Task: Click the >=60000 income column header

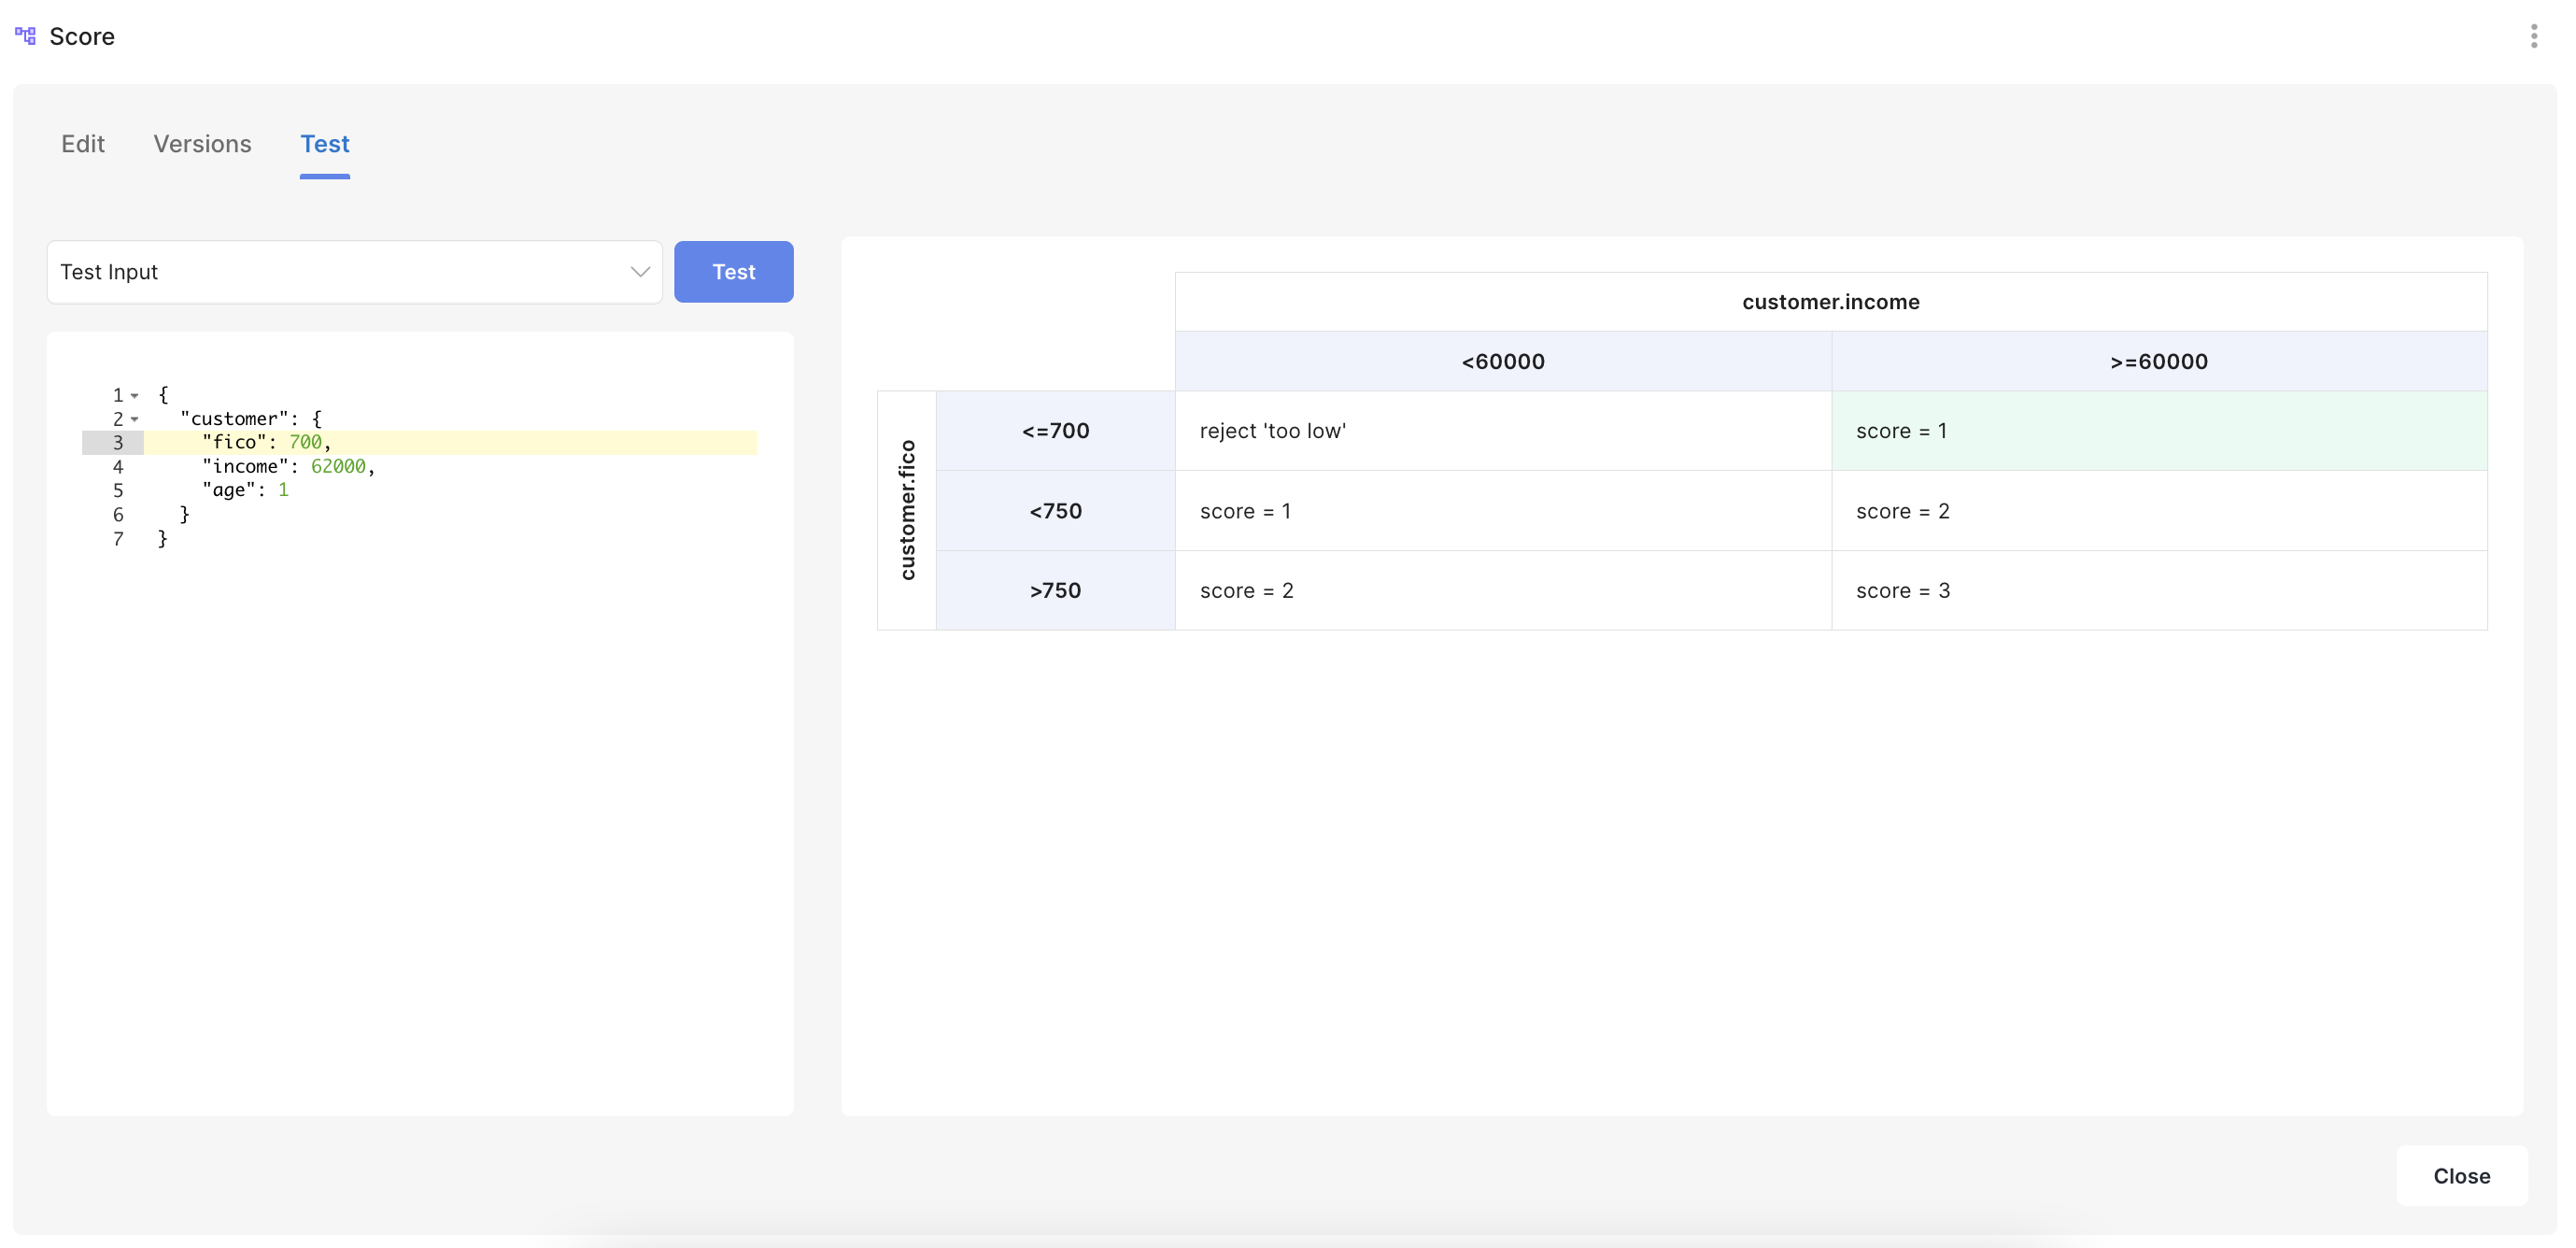Action: point(2158,362)
